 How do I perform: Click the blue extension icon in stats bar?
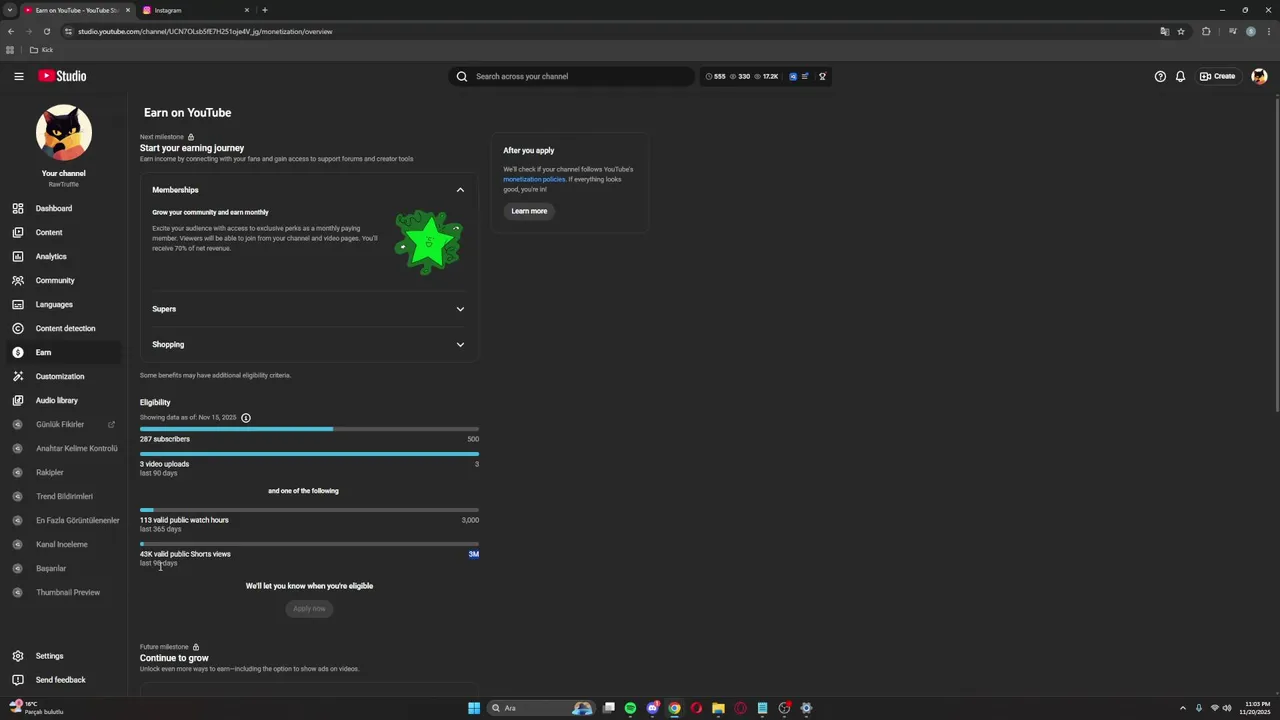click(x=793, y=76)
